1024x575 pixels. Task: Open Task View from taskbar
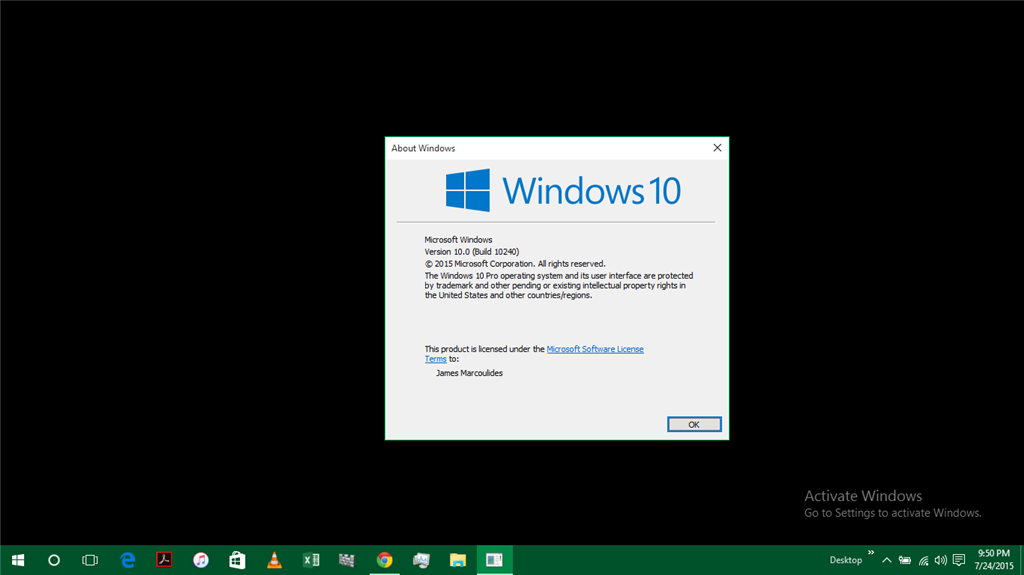tap(90, 560)
